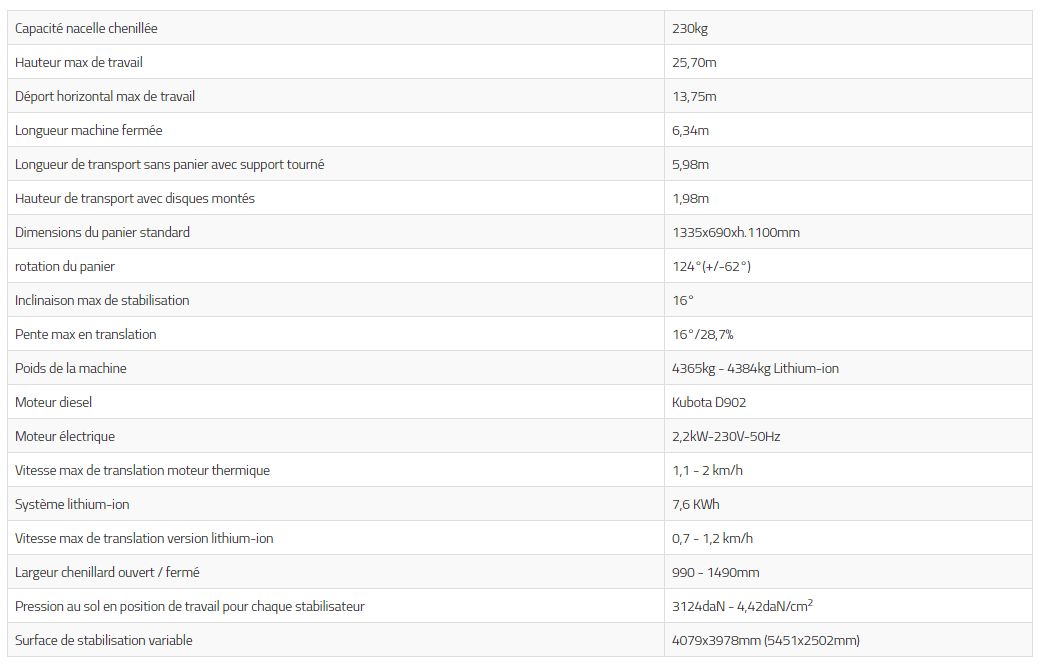Click the 'rotation du panier' label

click(65, 266)
